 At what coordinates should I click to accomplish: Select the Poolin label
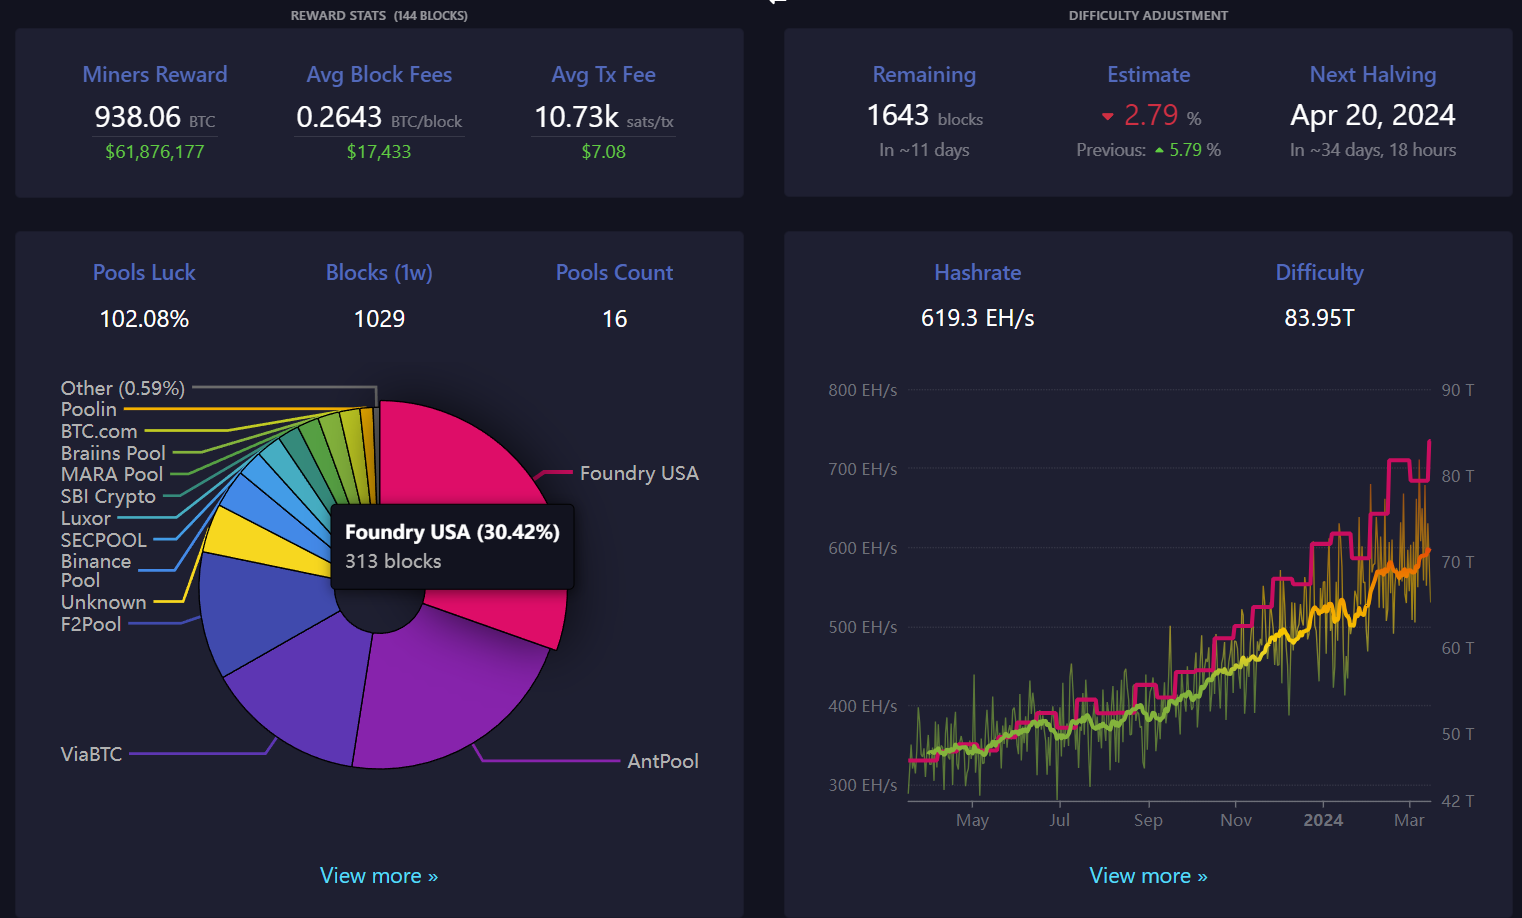[x=88, y=409]
